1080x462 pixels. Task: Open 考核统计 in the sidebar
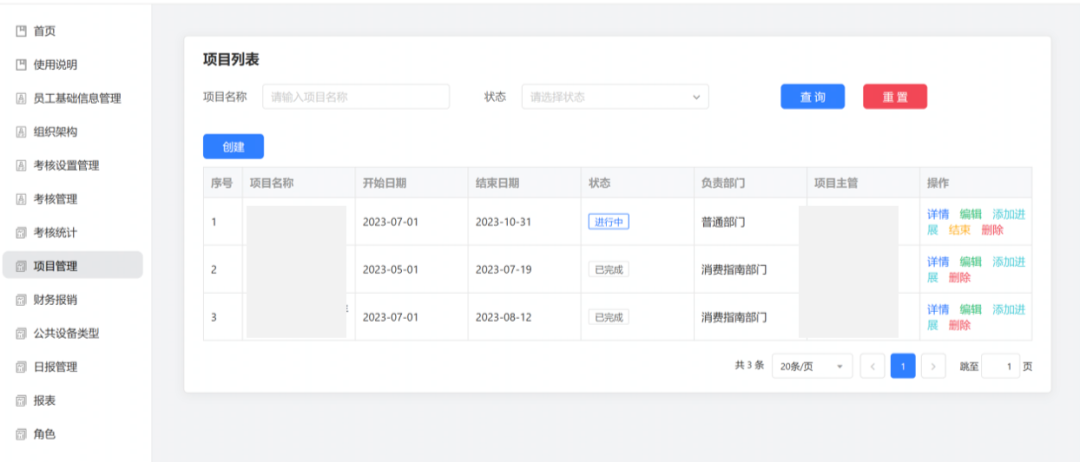click(72, 233)
